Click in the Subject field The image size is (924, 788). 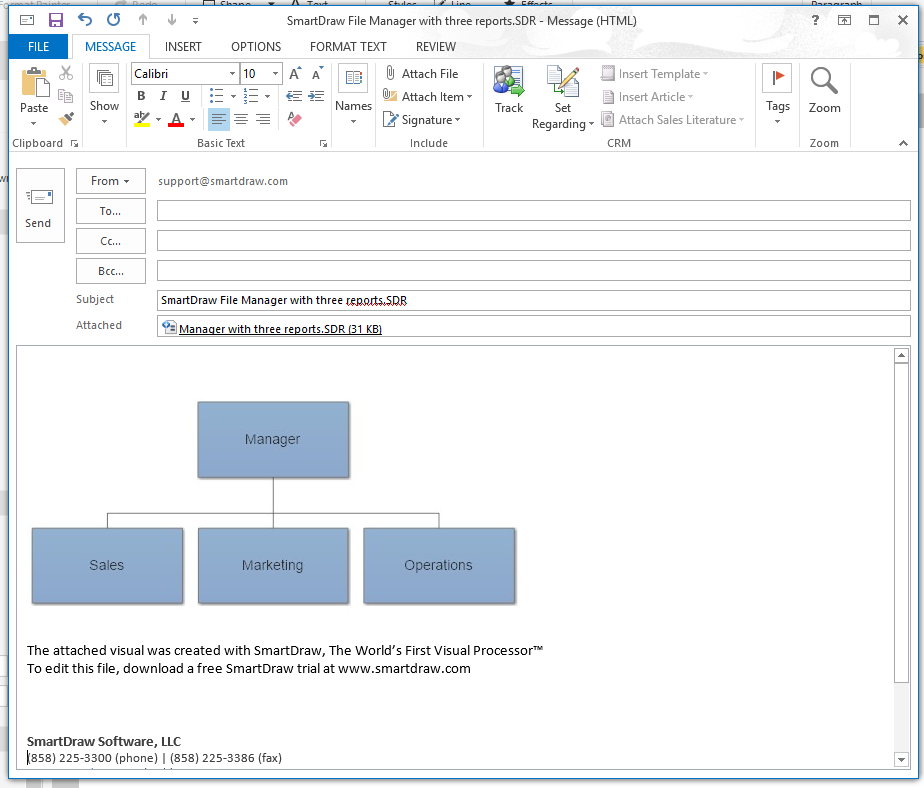(x=533, y=300)
